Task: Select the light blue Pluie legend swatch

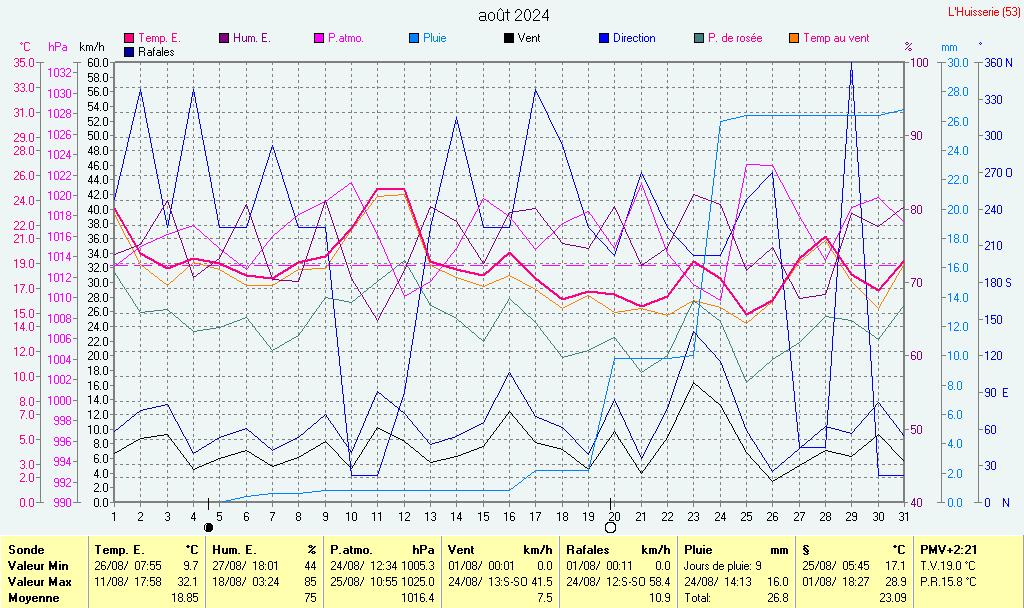Action: click(414, 39)
